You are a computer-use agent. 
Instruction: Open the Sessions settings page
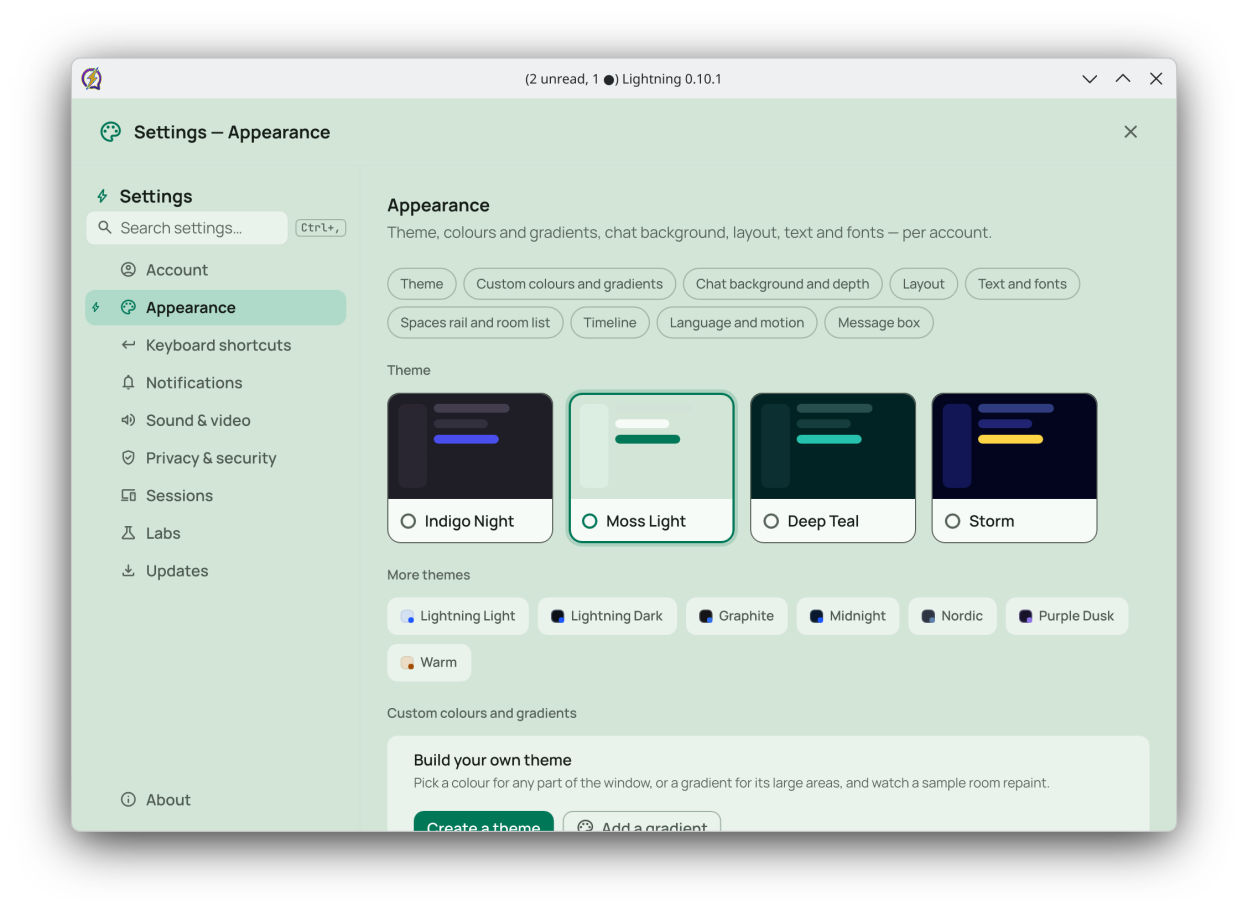216,496
